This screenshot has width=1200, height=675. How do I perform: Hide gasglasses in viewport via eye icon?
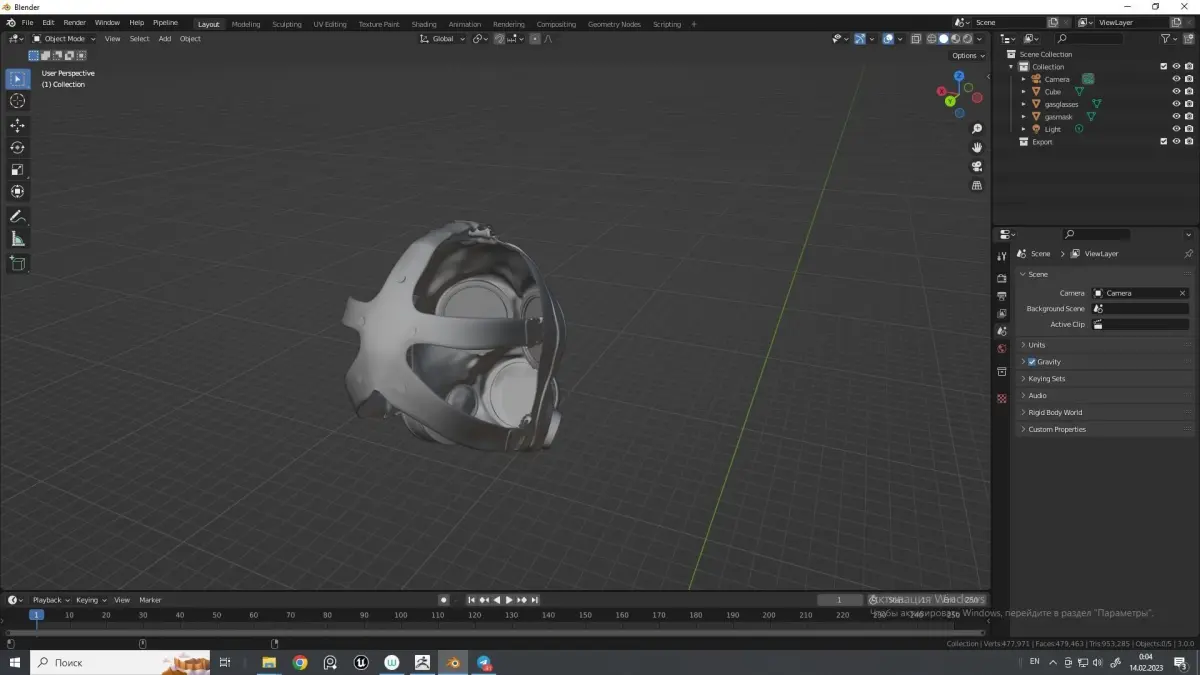pyautogui.click(x=1176, y=104)
